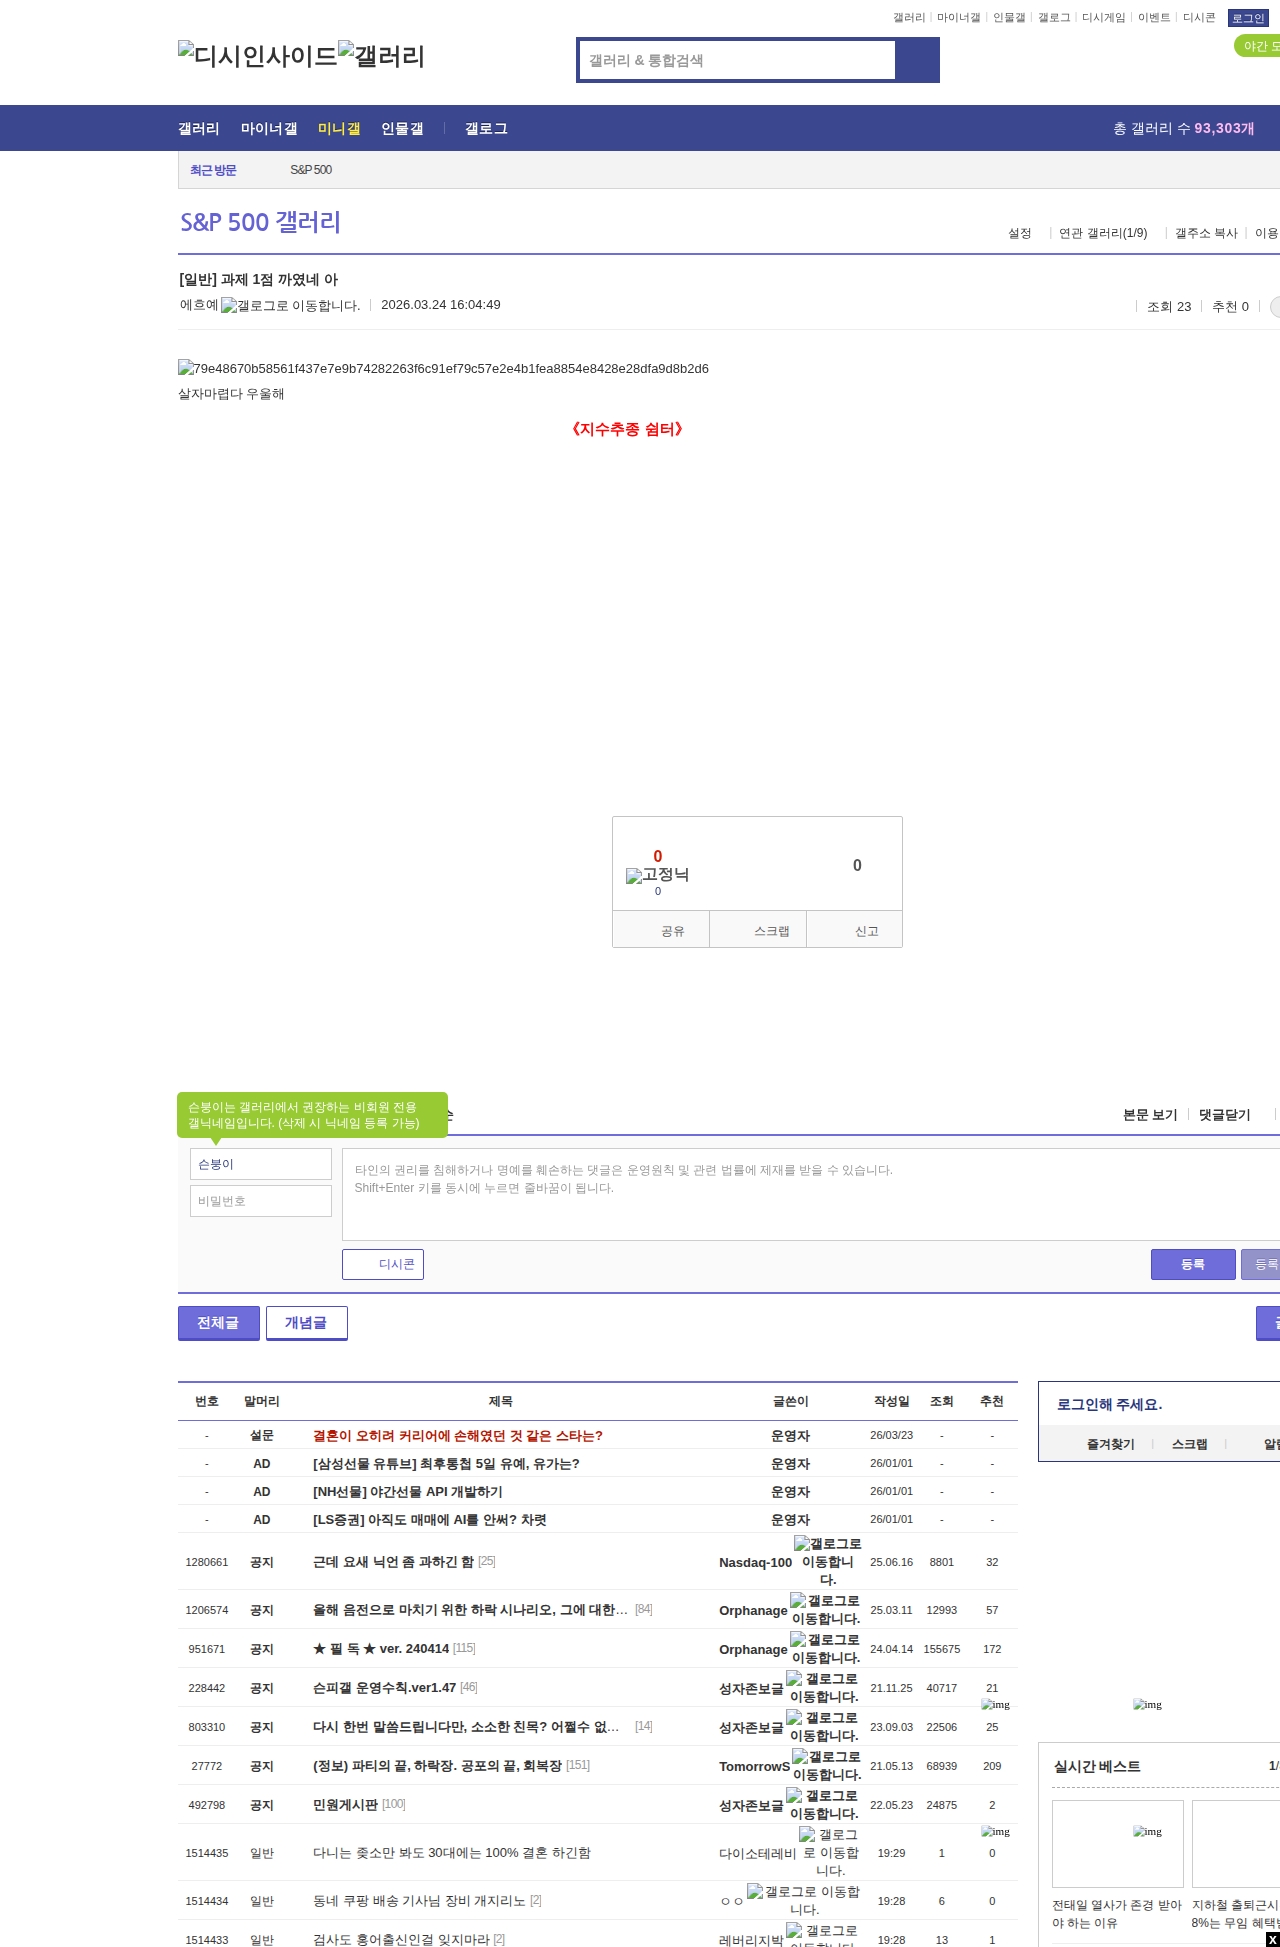This screenshot has height=1947, width=1280.
Task: Open the [NH선물] 야간선물 API 개발하기 post
Action: click(x=408, y=1492)
